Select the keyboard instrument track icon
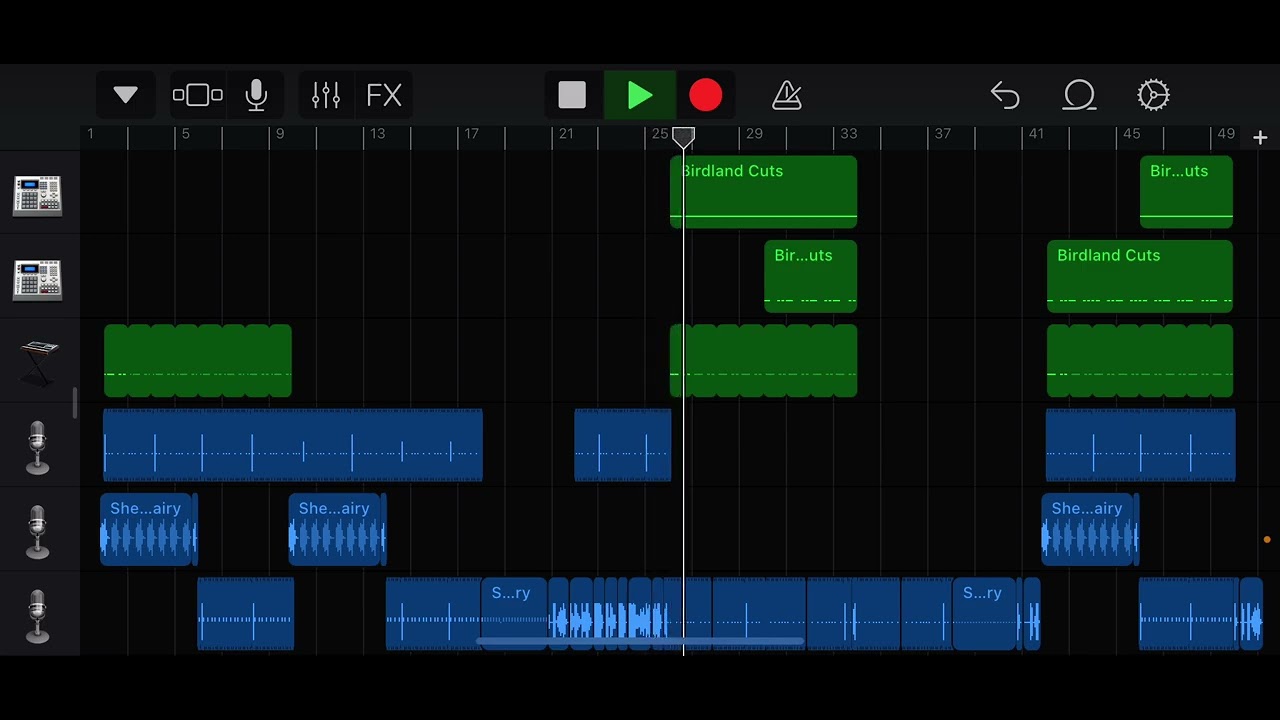 [x=38, y=362]
